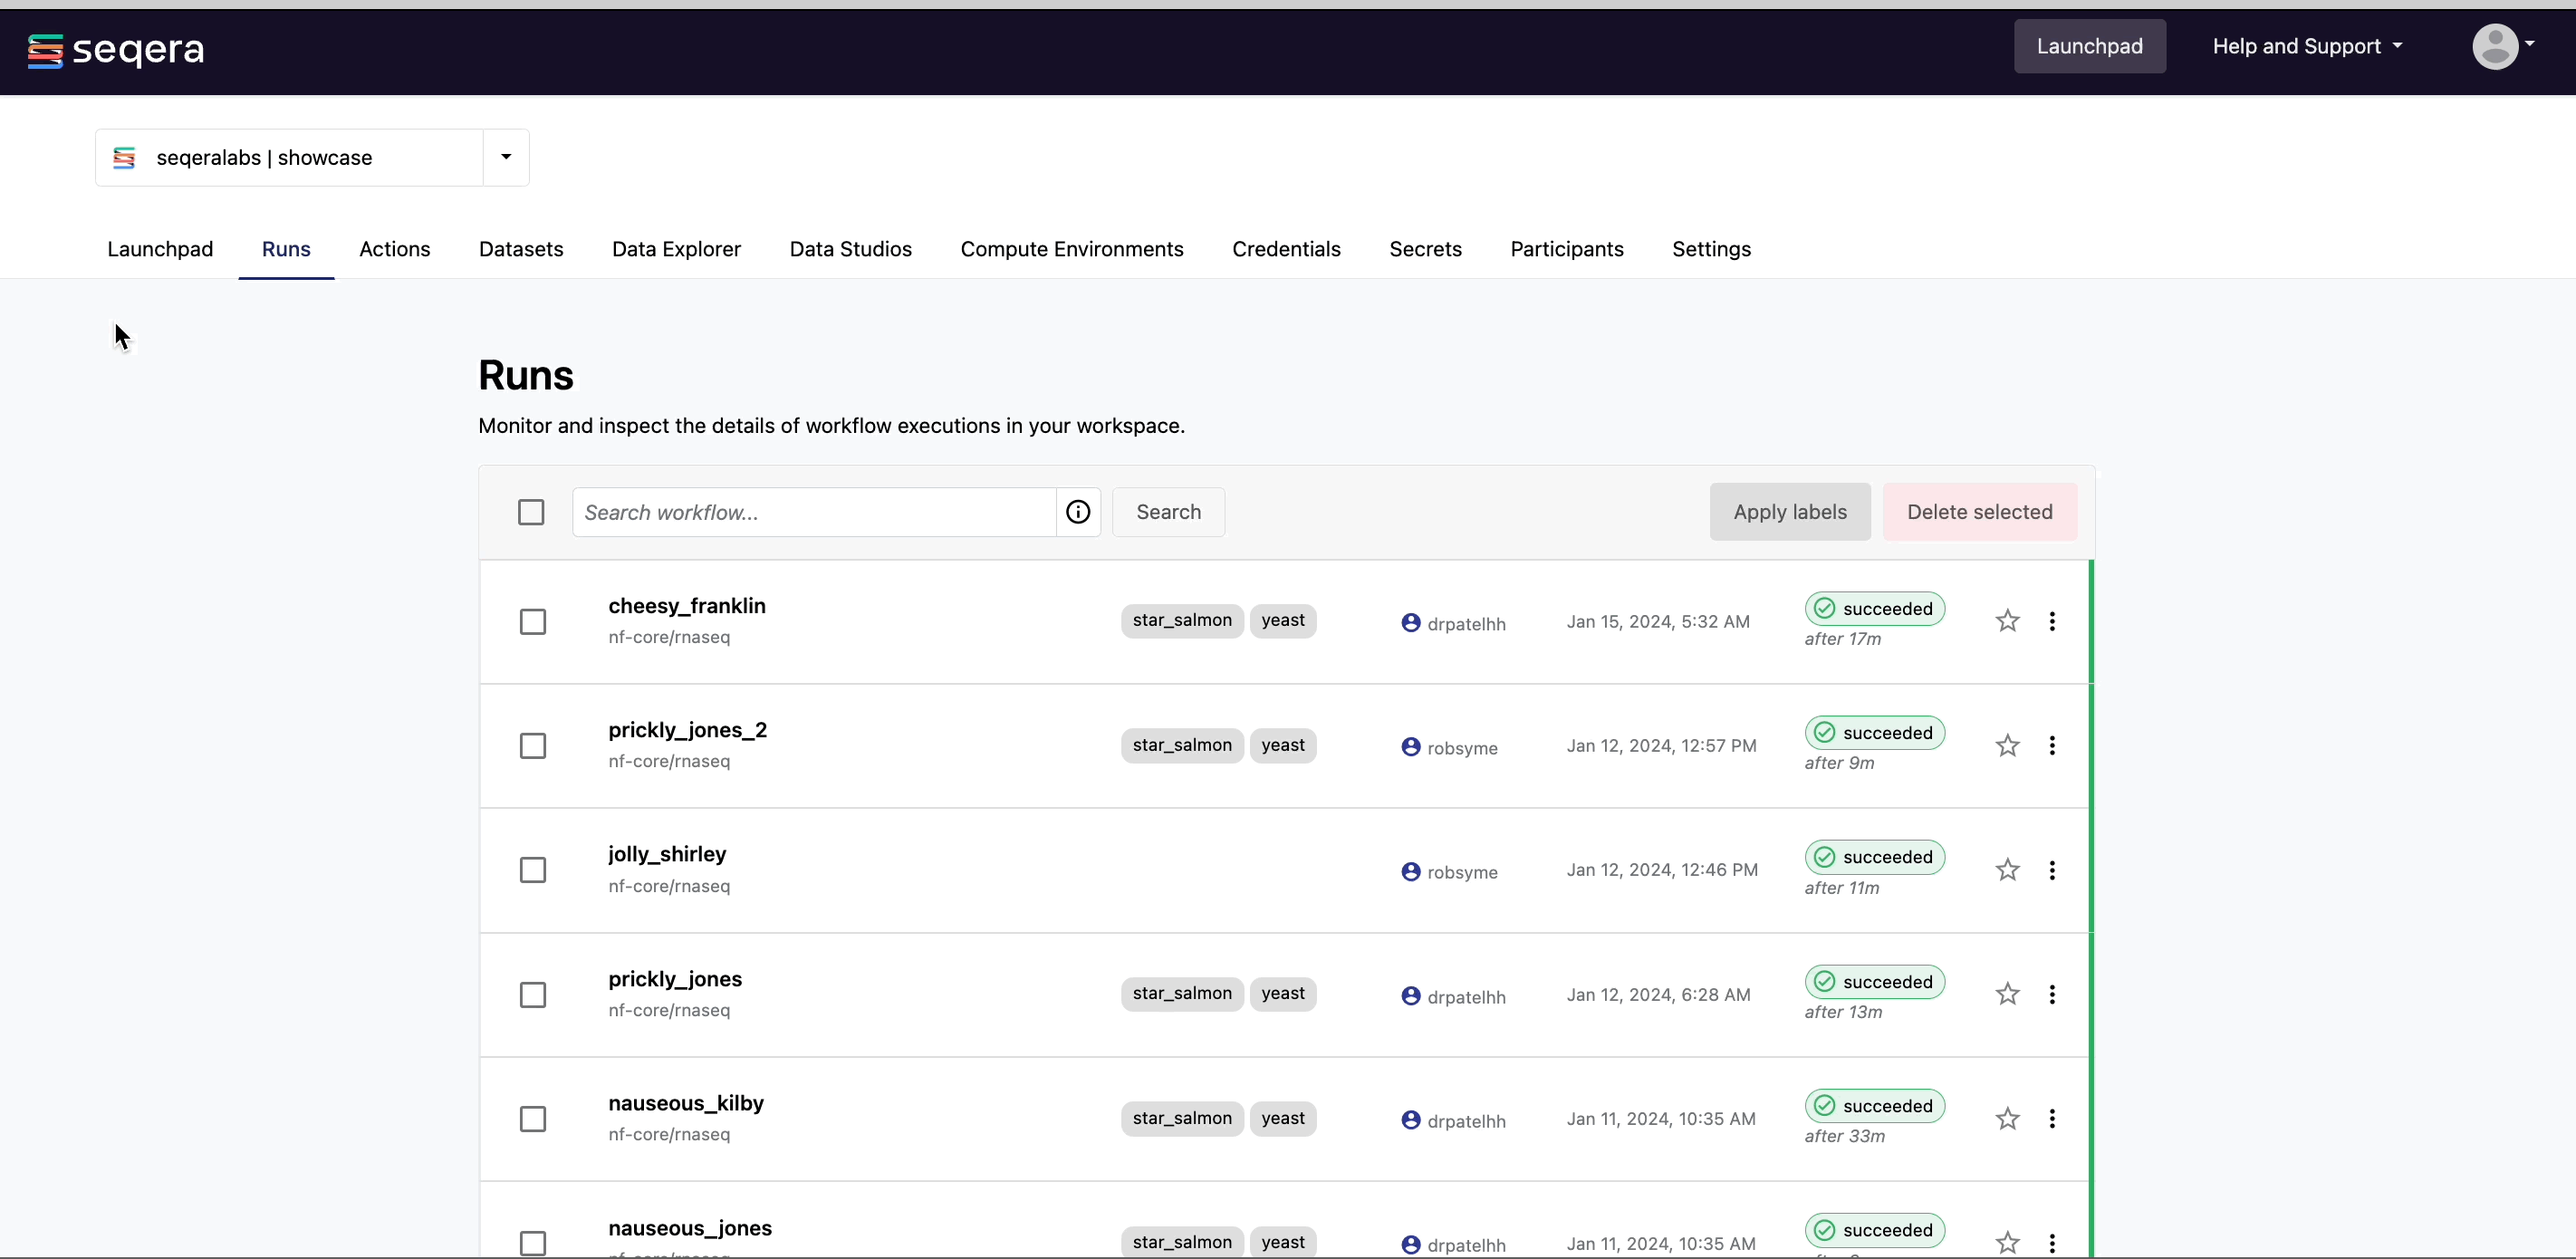The image size is (2576, 1259).
Task: Tick the checkbox for cheesy_franklin run
Action: pyautogui.click(x=533, y=622)
